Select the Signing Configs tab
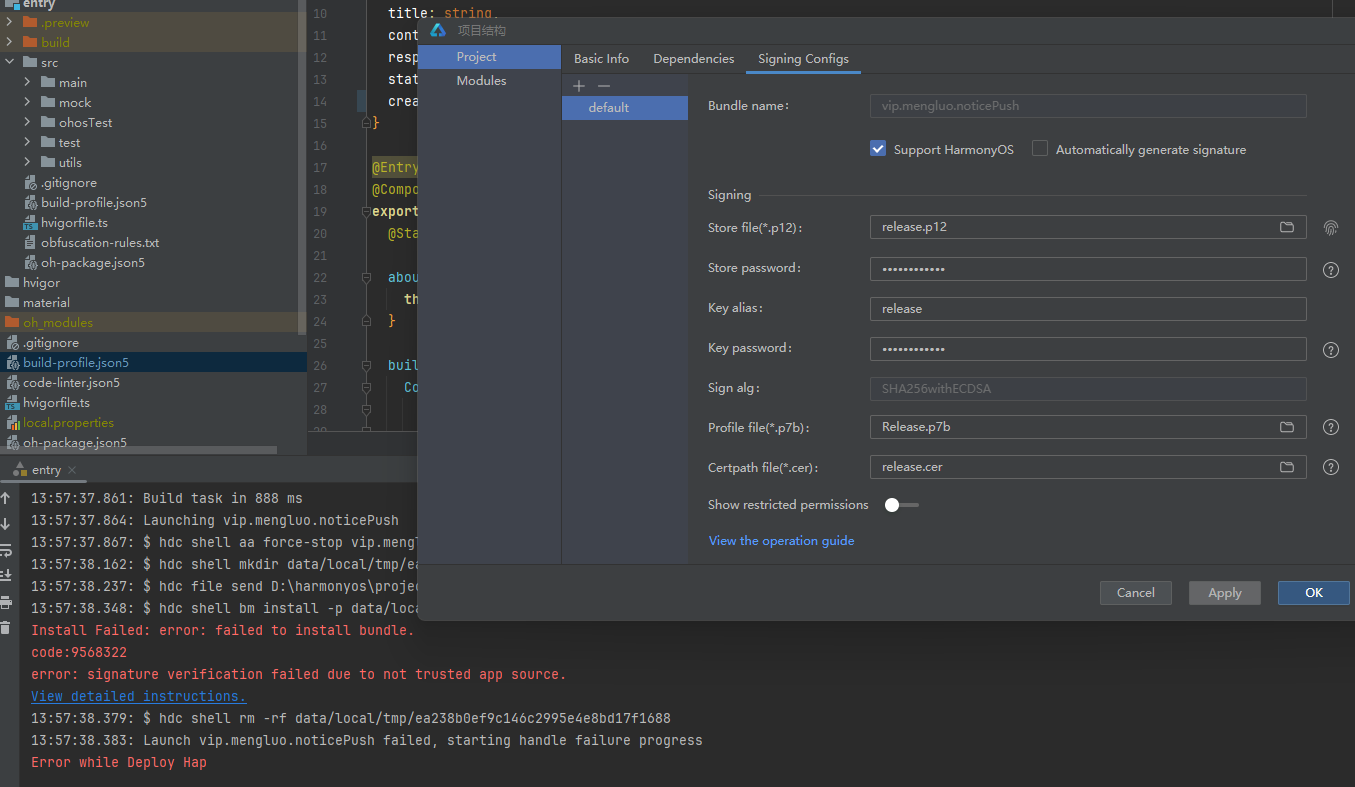Image resolution: width=1355 pixels, height=787 pixels. pyautogui.click(x=803, y=59)
